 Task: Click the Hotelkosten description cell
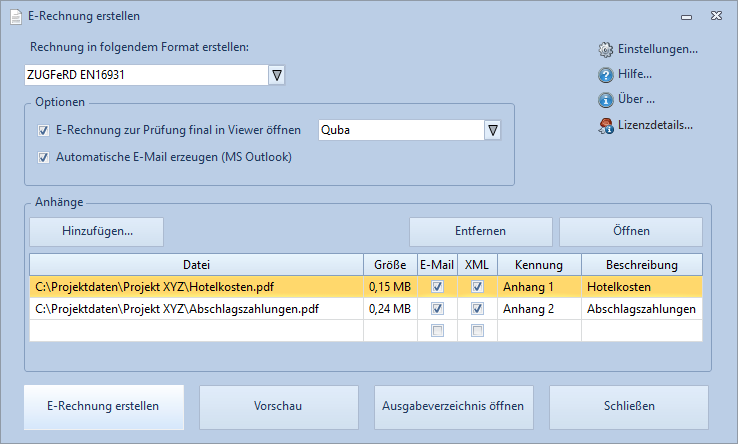click(642, 286)
